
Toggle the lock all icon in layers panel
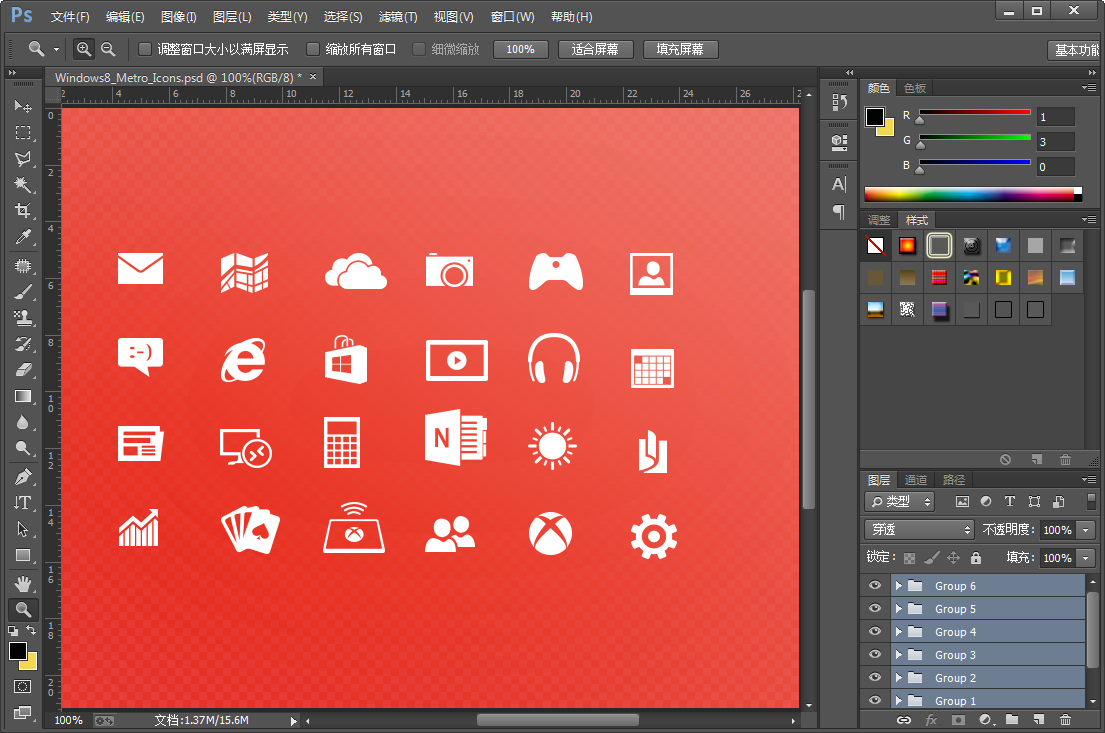coord(975,558)
